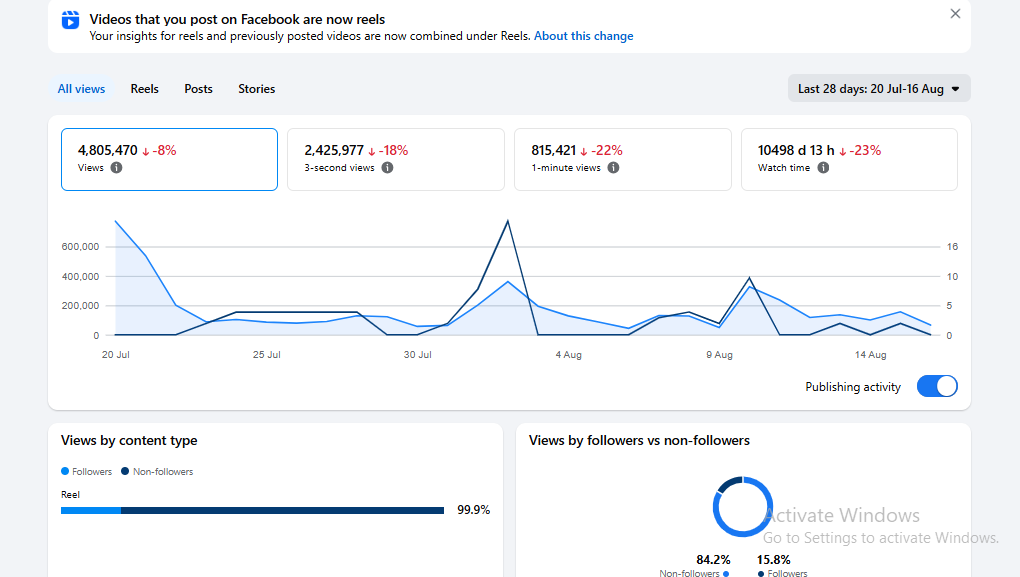Open the Last 28 days date range dropdown
This screenshot has width=1020, height=577.
click(879, 88)
